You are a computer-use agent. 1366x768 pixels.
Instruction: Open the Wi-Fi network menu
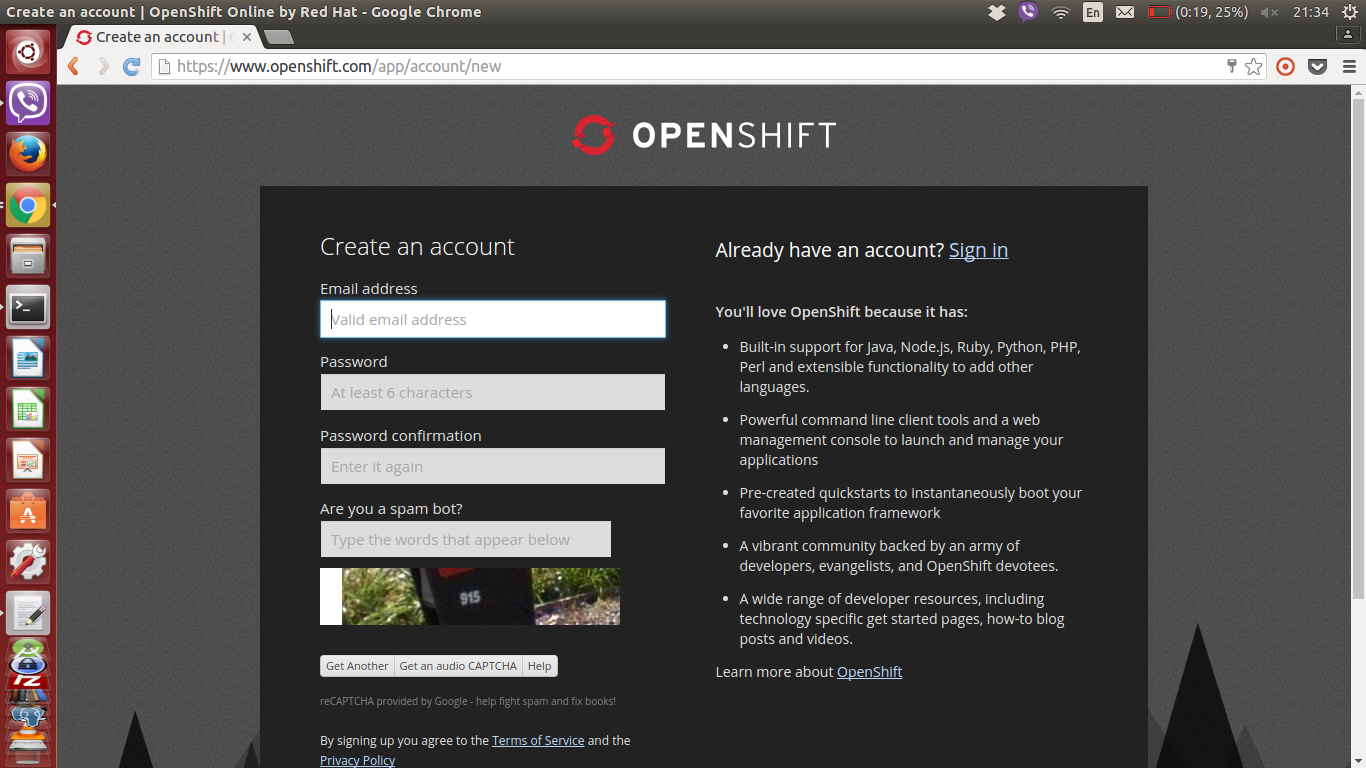click(1060, 12)
